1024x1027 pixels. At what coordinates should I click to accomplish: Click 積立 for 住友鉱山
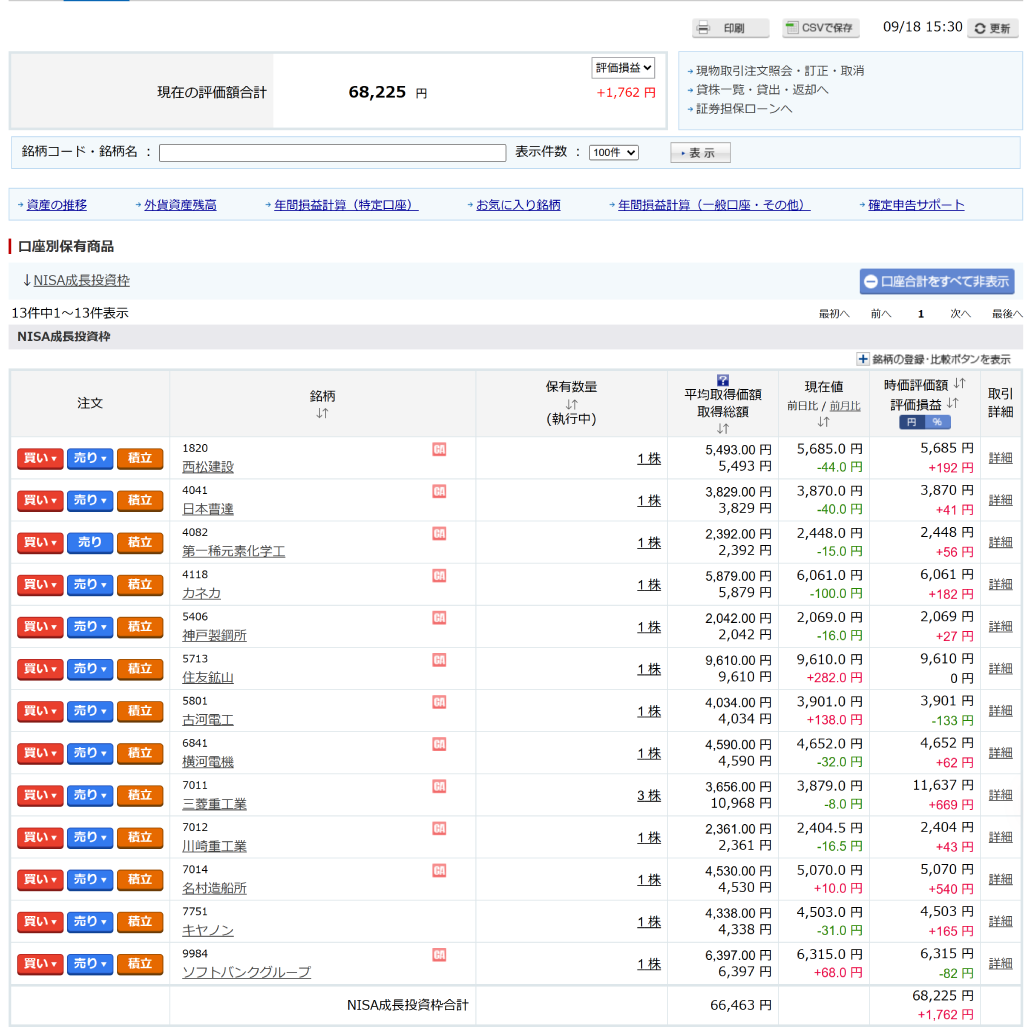pos(140,669)
